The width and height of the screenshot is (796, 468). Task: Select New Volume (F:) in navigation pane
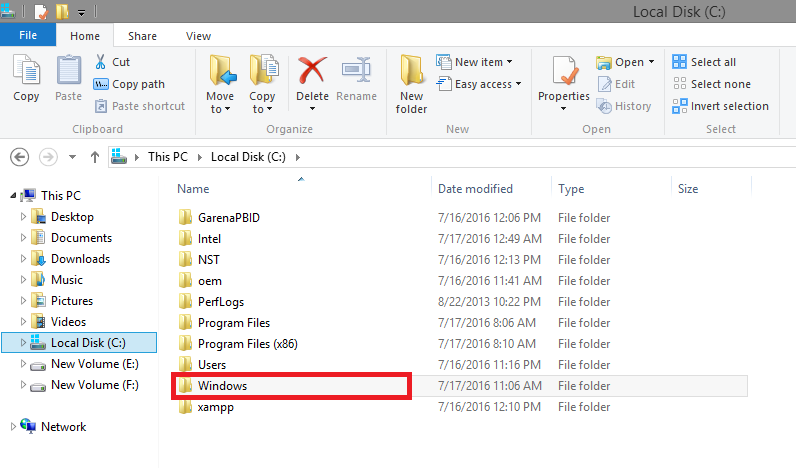(x=94, y=385)
